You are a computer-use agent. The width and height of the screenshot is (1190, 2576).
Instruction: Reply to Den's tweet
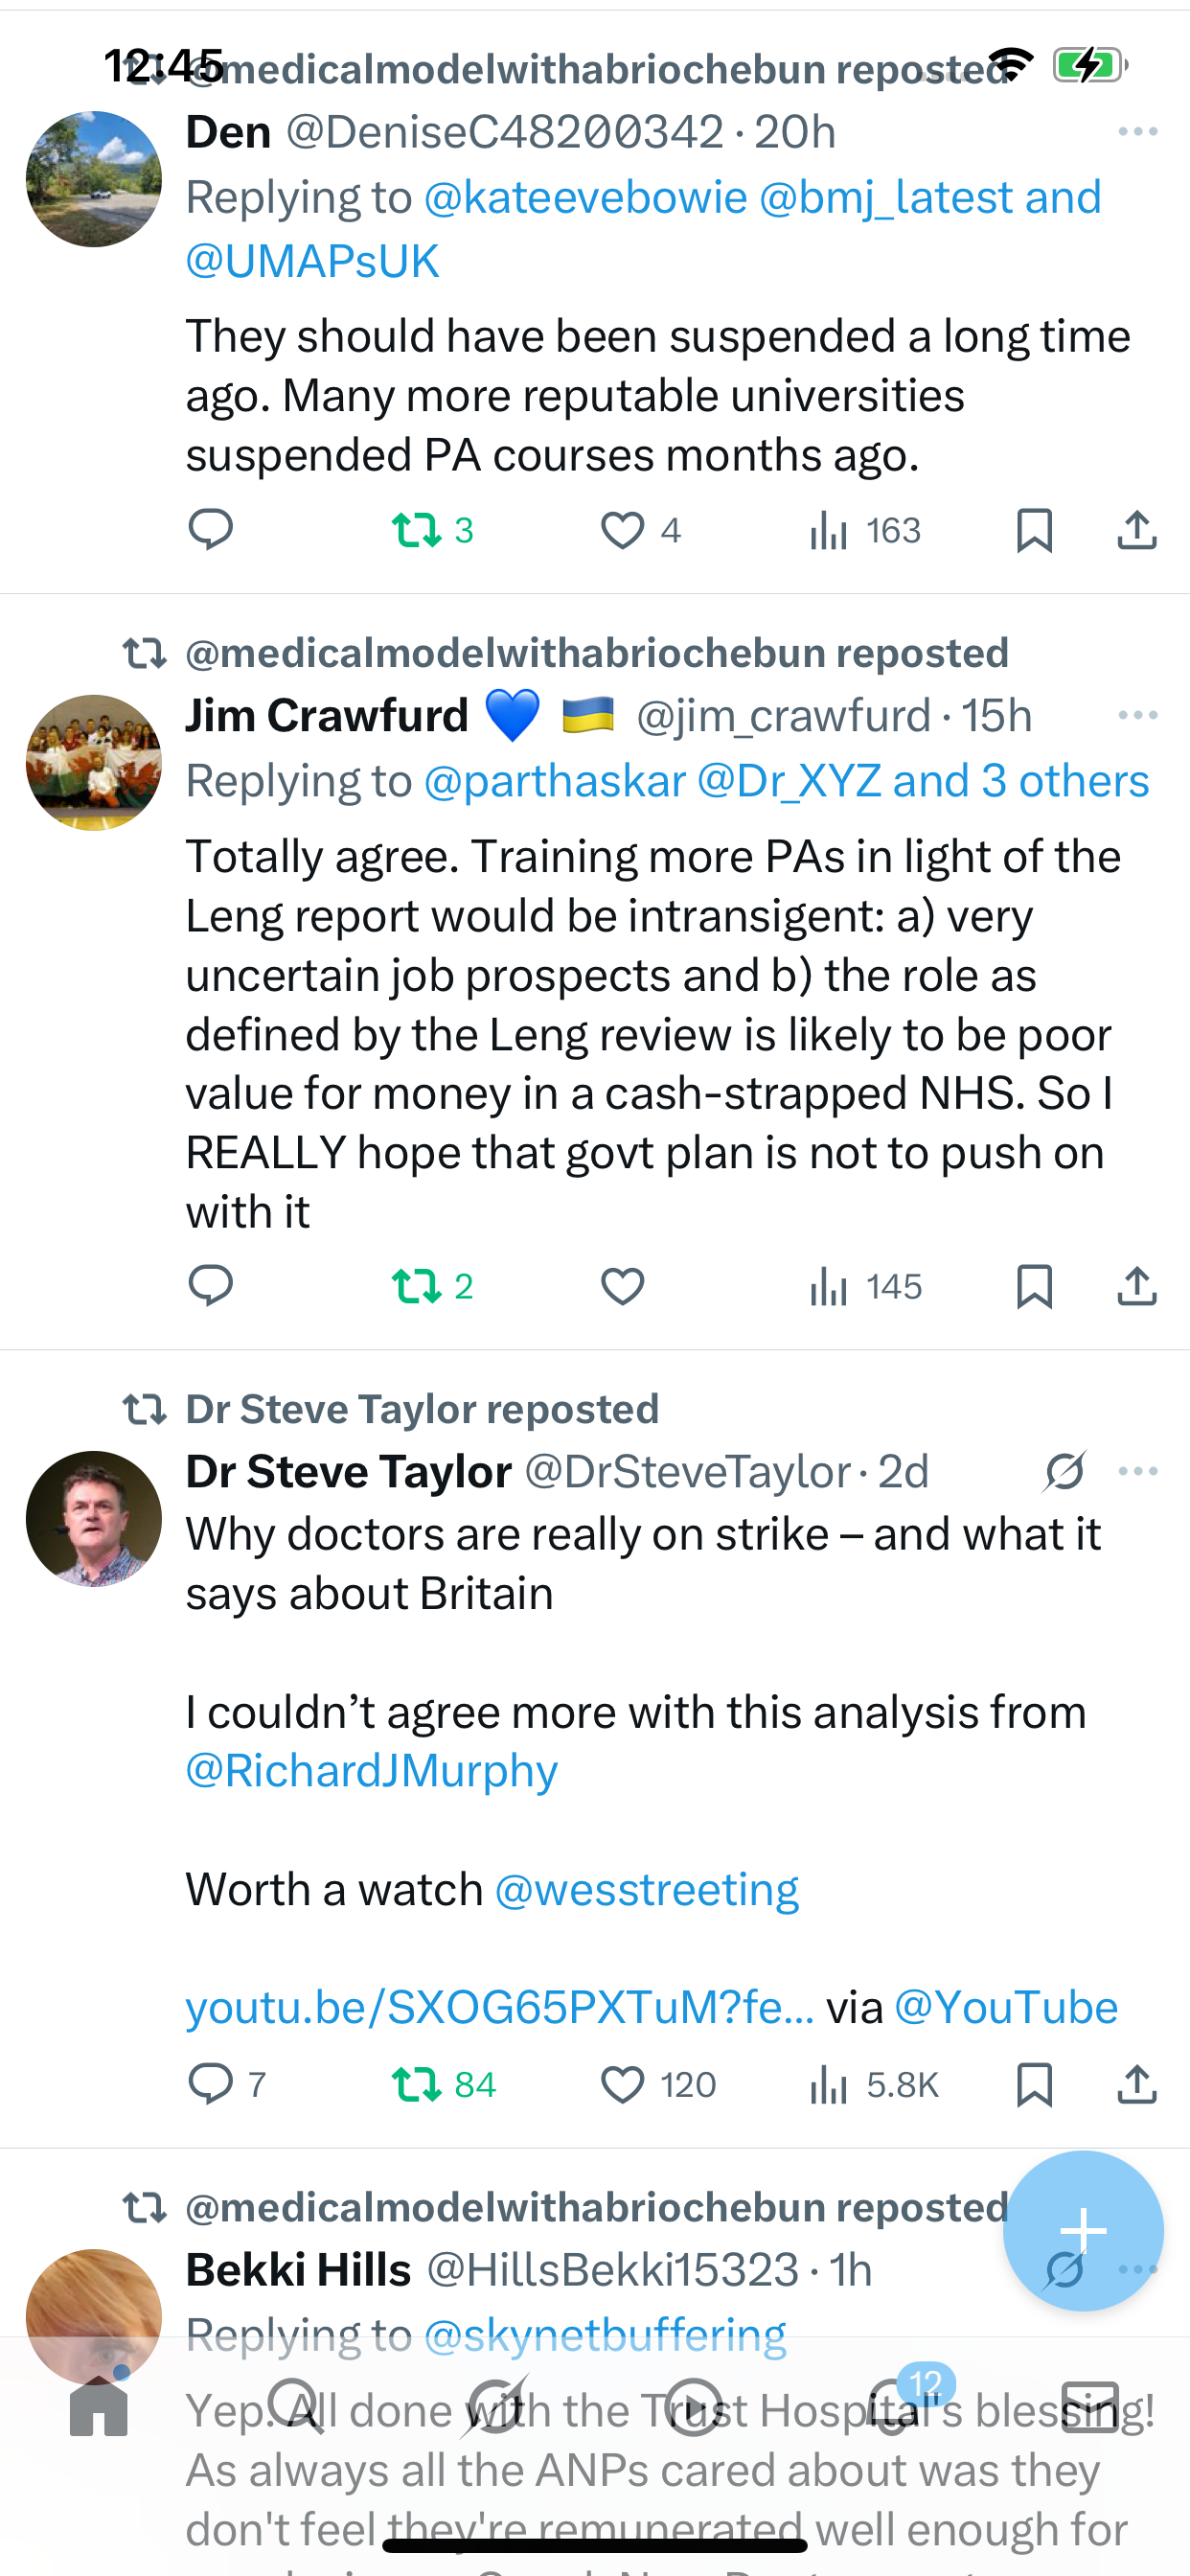click(x=210, y=529)
